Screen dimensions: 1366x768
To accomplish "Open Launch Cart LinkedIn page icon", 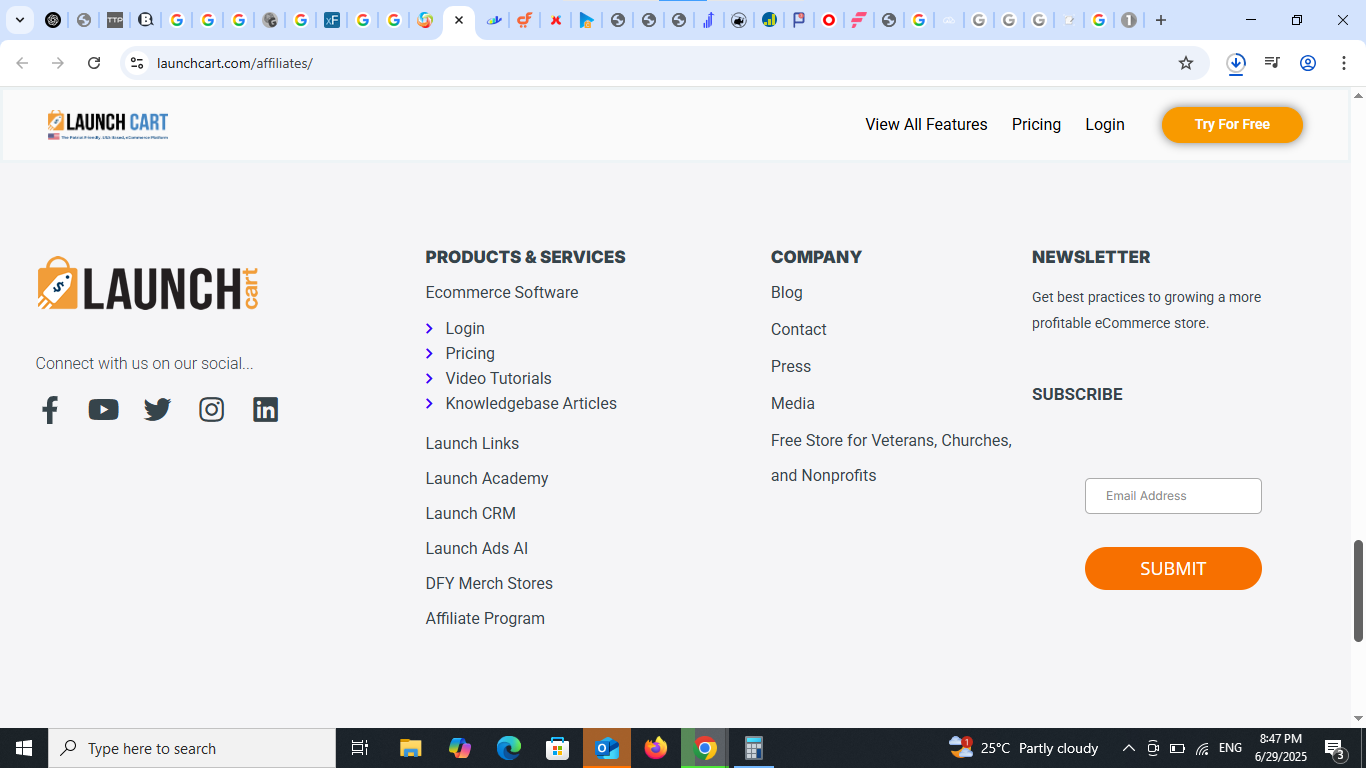I will pyautogui.click(x=265, y=410).
